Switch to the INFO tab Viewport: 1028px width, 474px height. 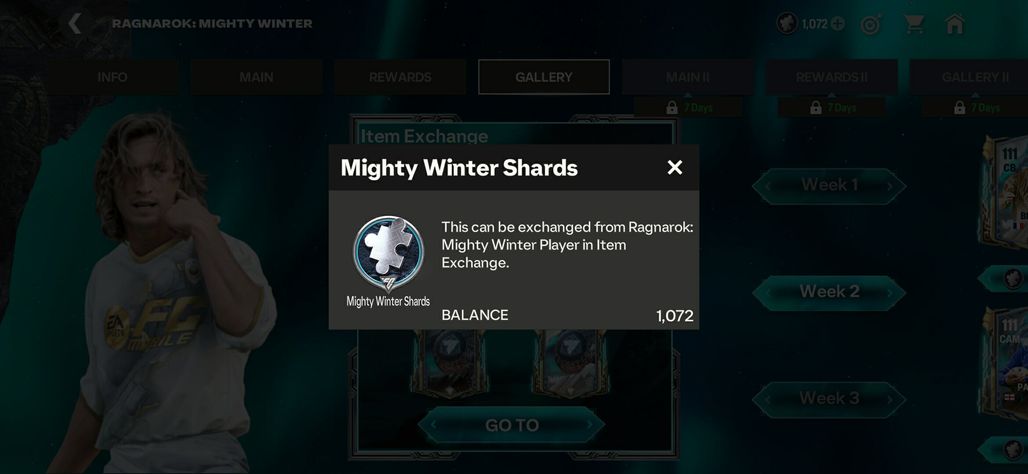[112, 77]
